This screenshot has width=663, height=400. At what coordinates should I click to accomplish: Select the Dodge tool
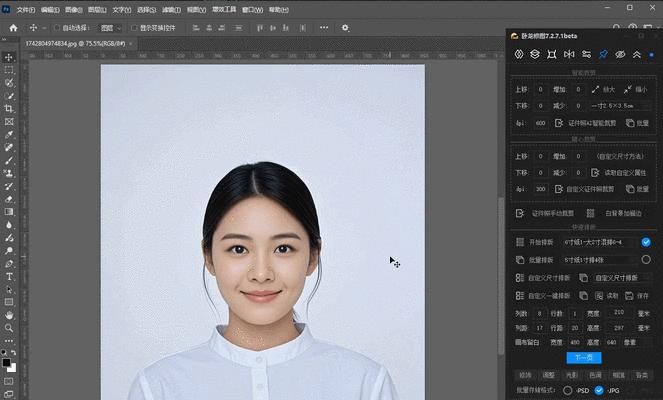tap(9, 250)
